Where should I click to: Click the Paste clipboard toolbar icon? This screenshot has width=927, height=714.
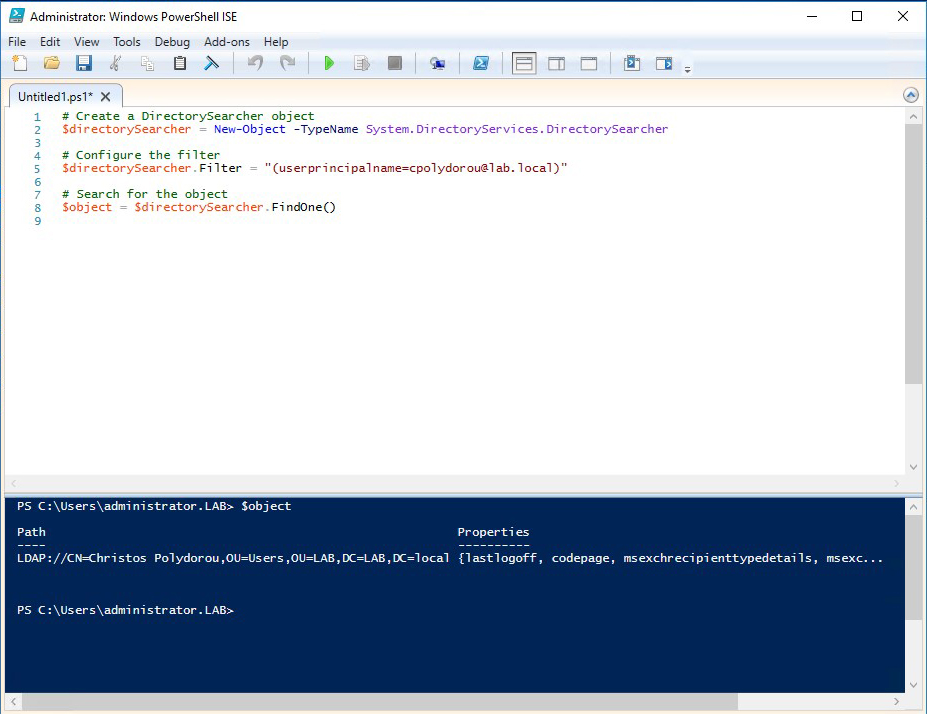point(180,63)
